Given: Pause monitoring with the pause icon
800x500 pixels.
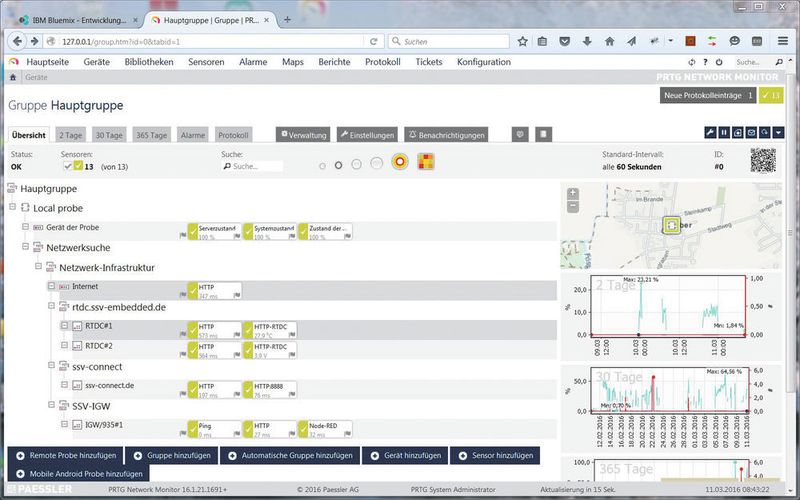Looking at the screenshot, I should (x=723, y=133).
